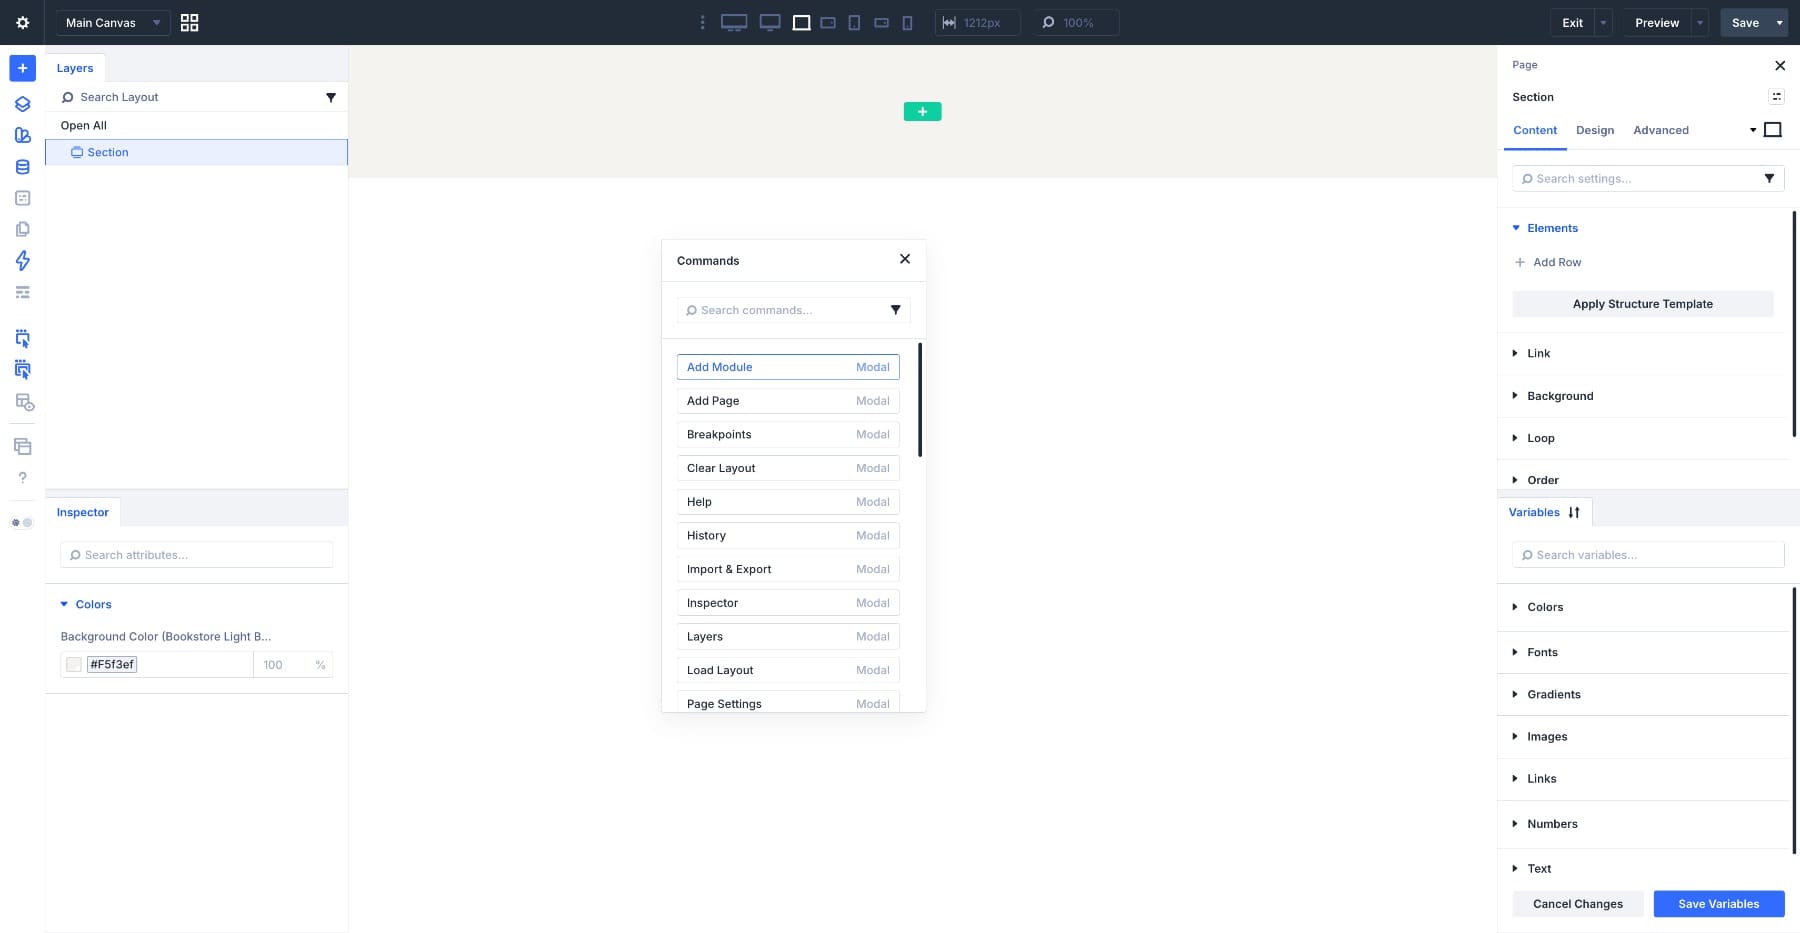The height and width of the screenshot is (933, 1800).
Task: Open the Preview dropdown arrow
Action: coord(1699,22)
